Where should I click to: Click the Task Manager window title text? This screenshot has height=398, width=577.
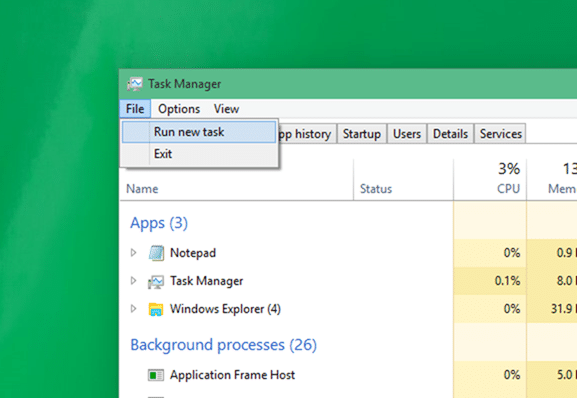pos(185,84)
